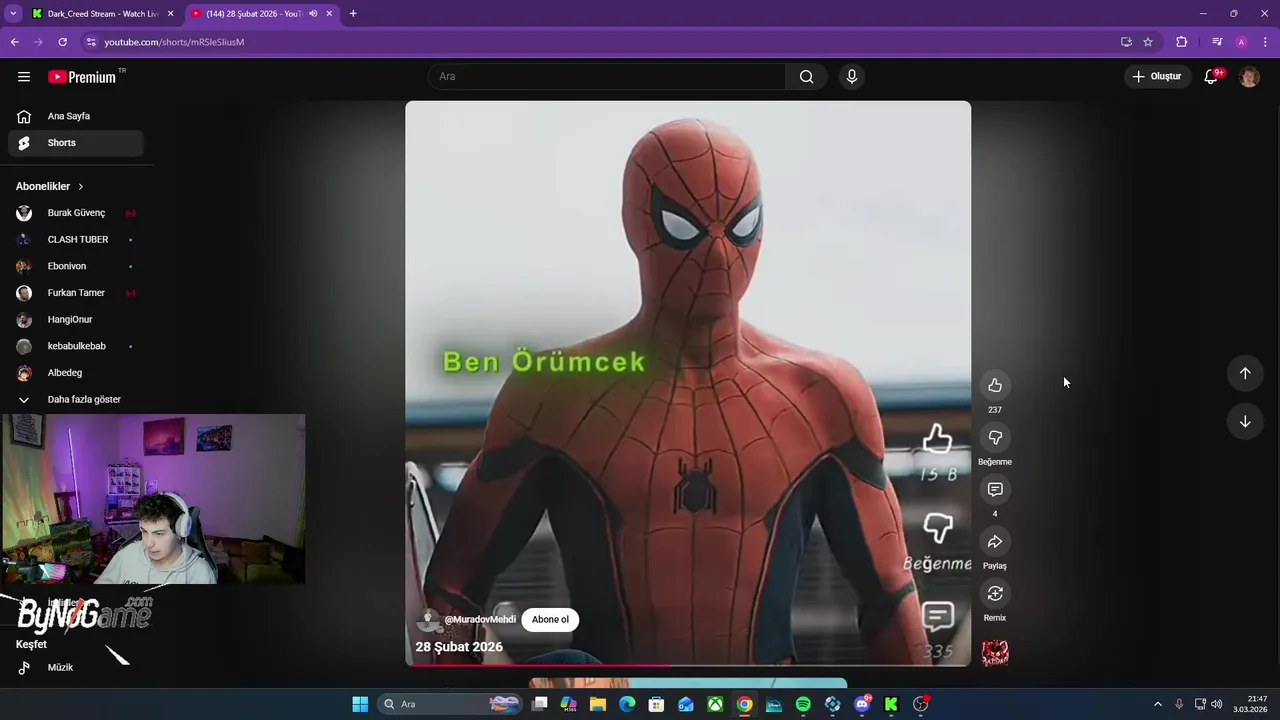Open Ebonivon channel
The height and width of the screenshot is (720, 1280).
pyautogui.click(x=76, y=266)
